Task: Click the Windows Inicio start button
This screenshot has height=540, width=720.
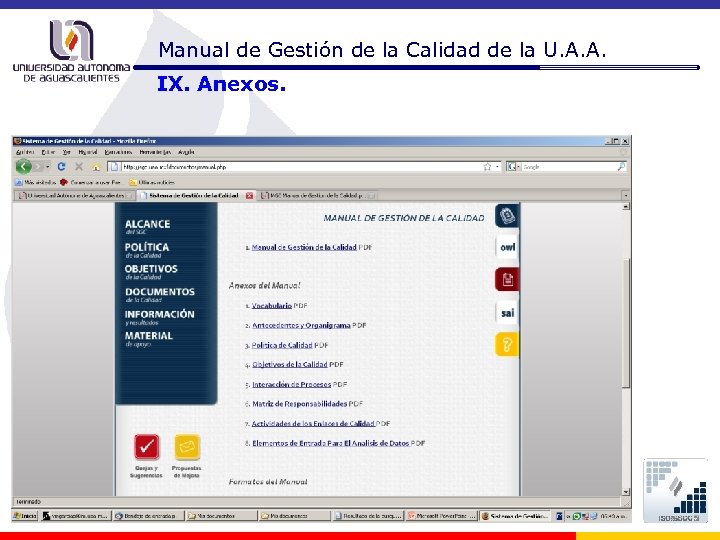Action: click(25, 516)
